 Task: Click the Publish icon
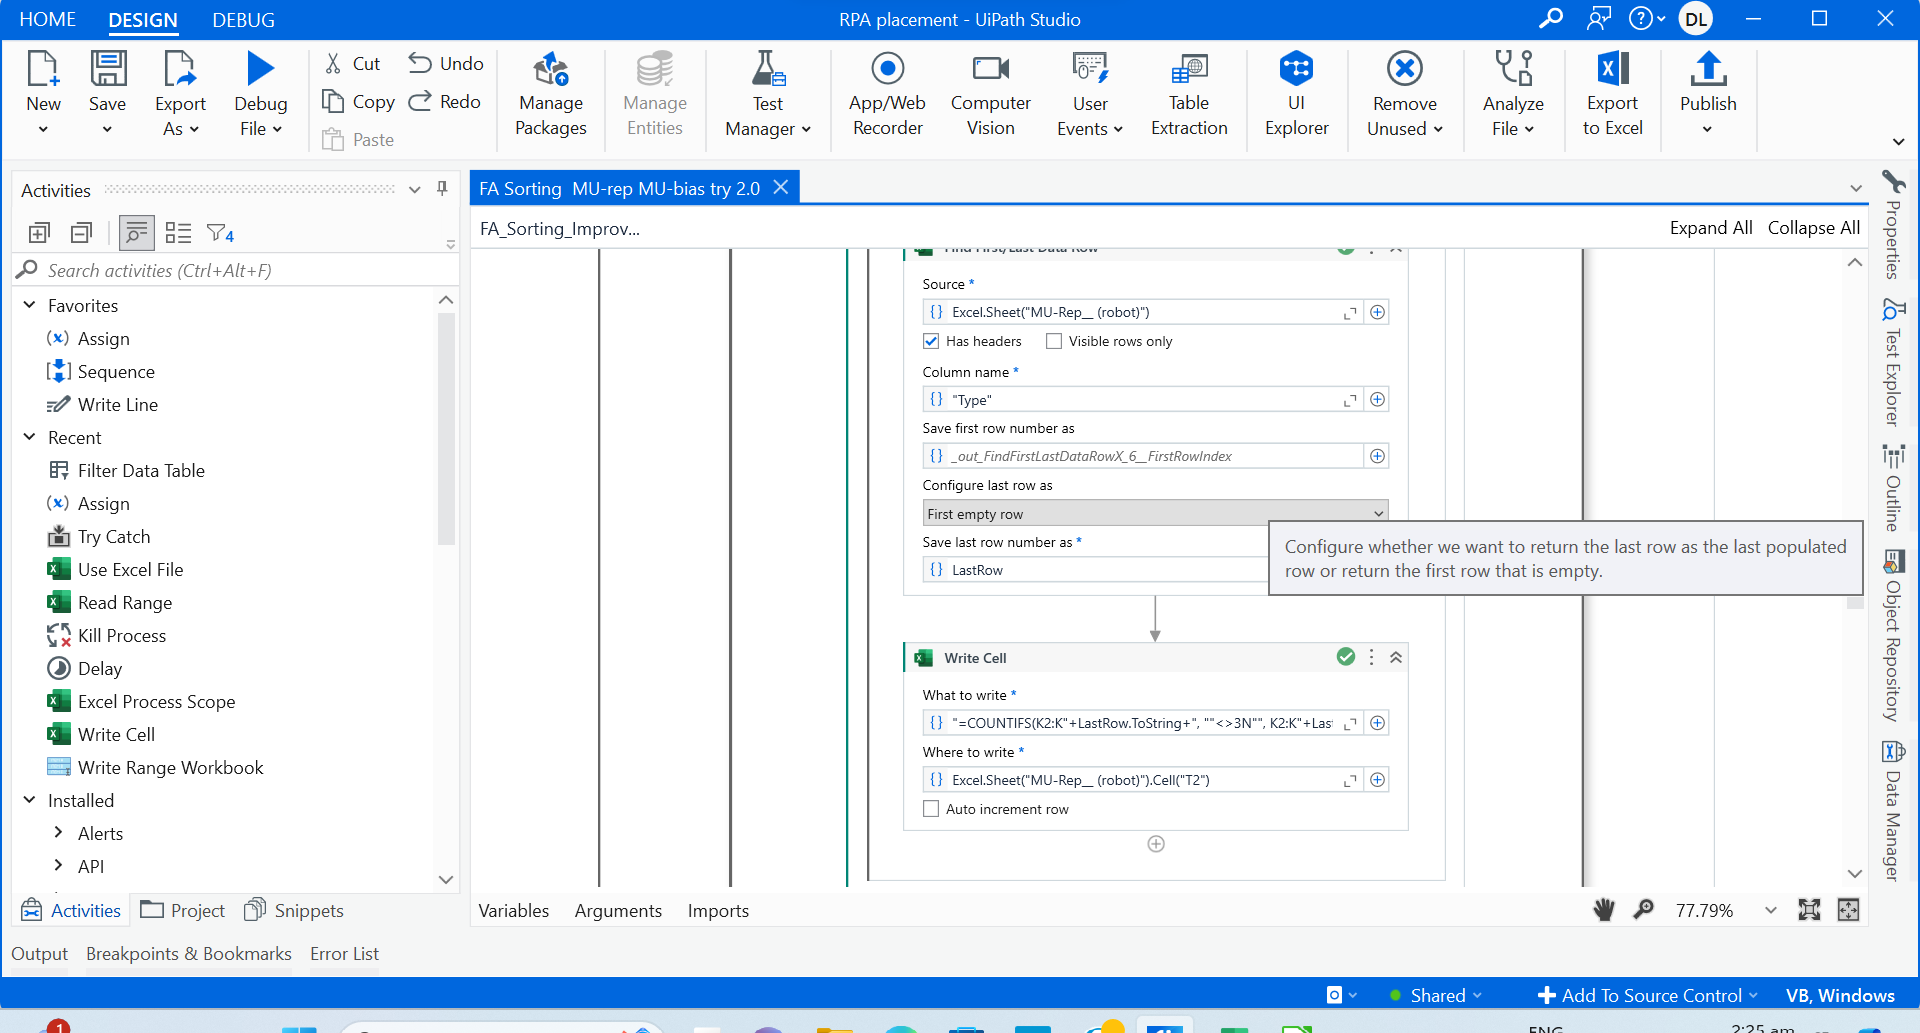pyautogui.click(x=1708, y=69)
